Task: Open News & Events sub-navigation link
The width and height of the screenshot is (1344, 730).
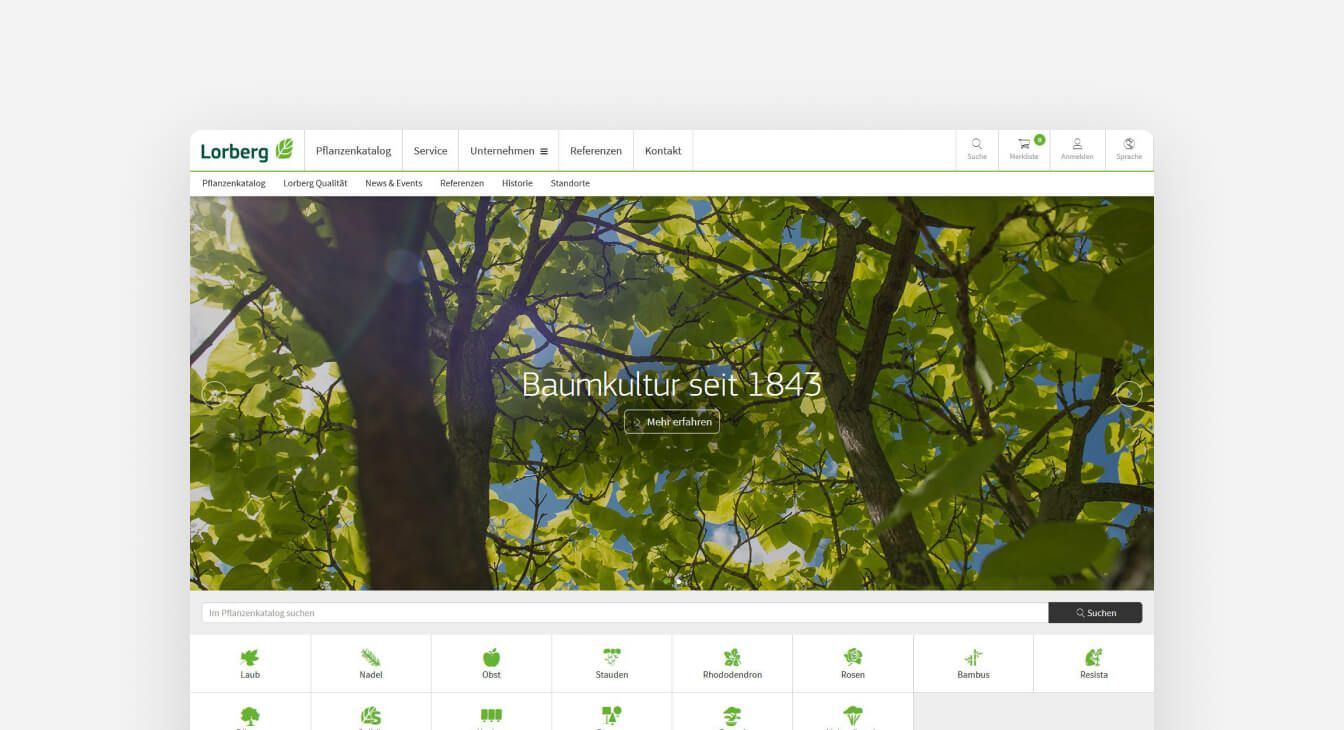Action: (x=394, y=184)
